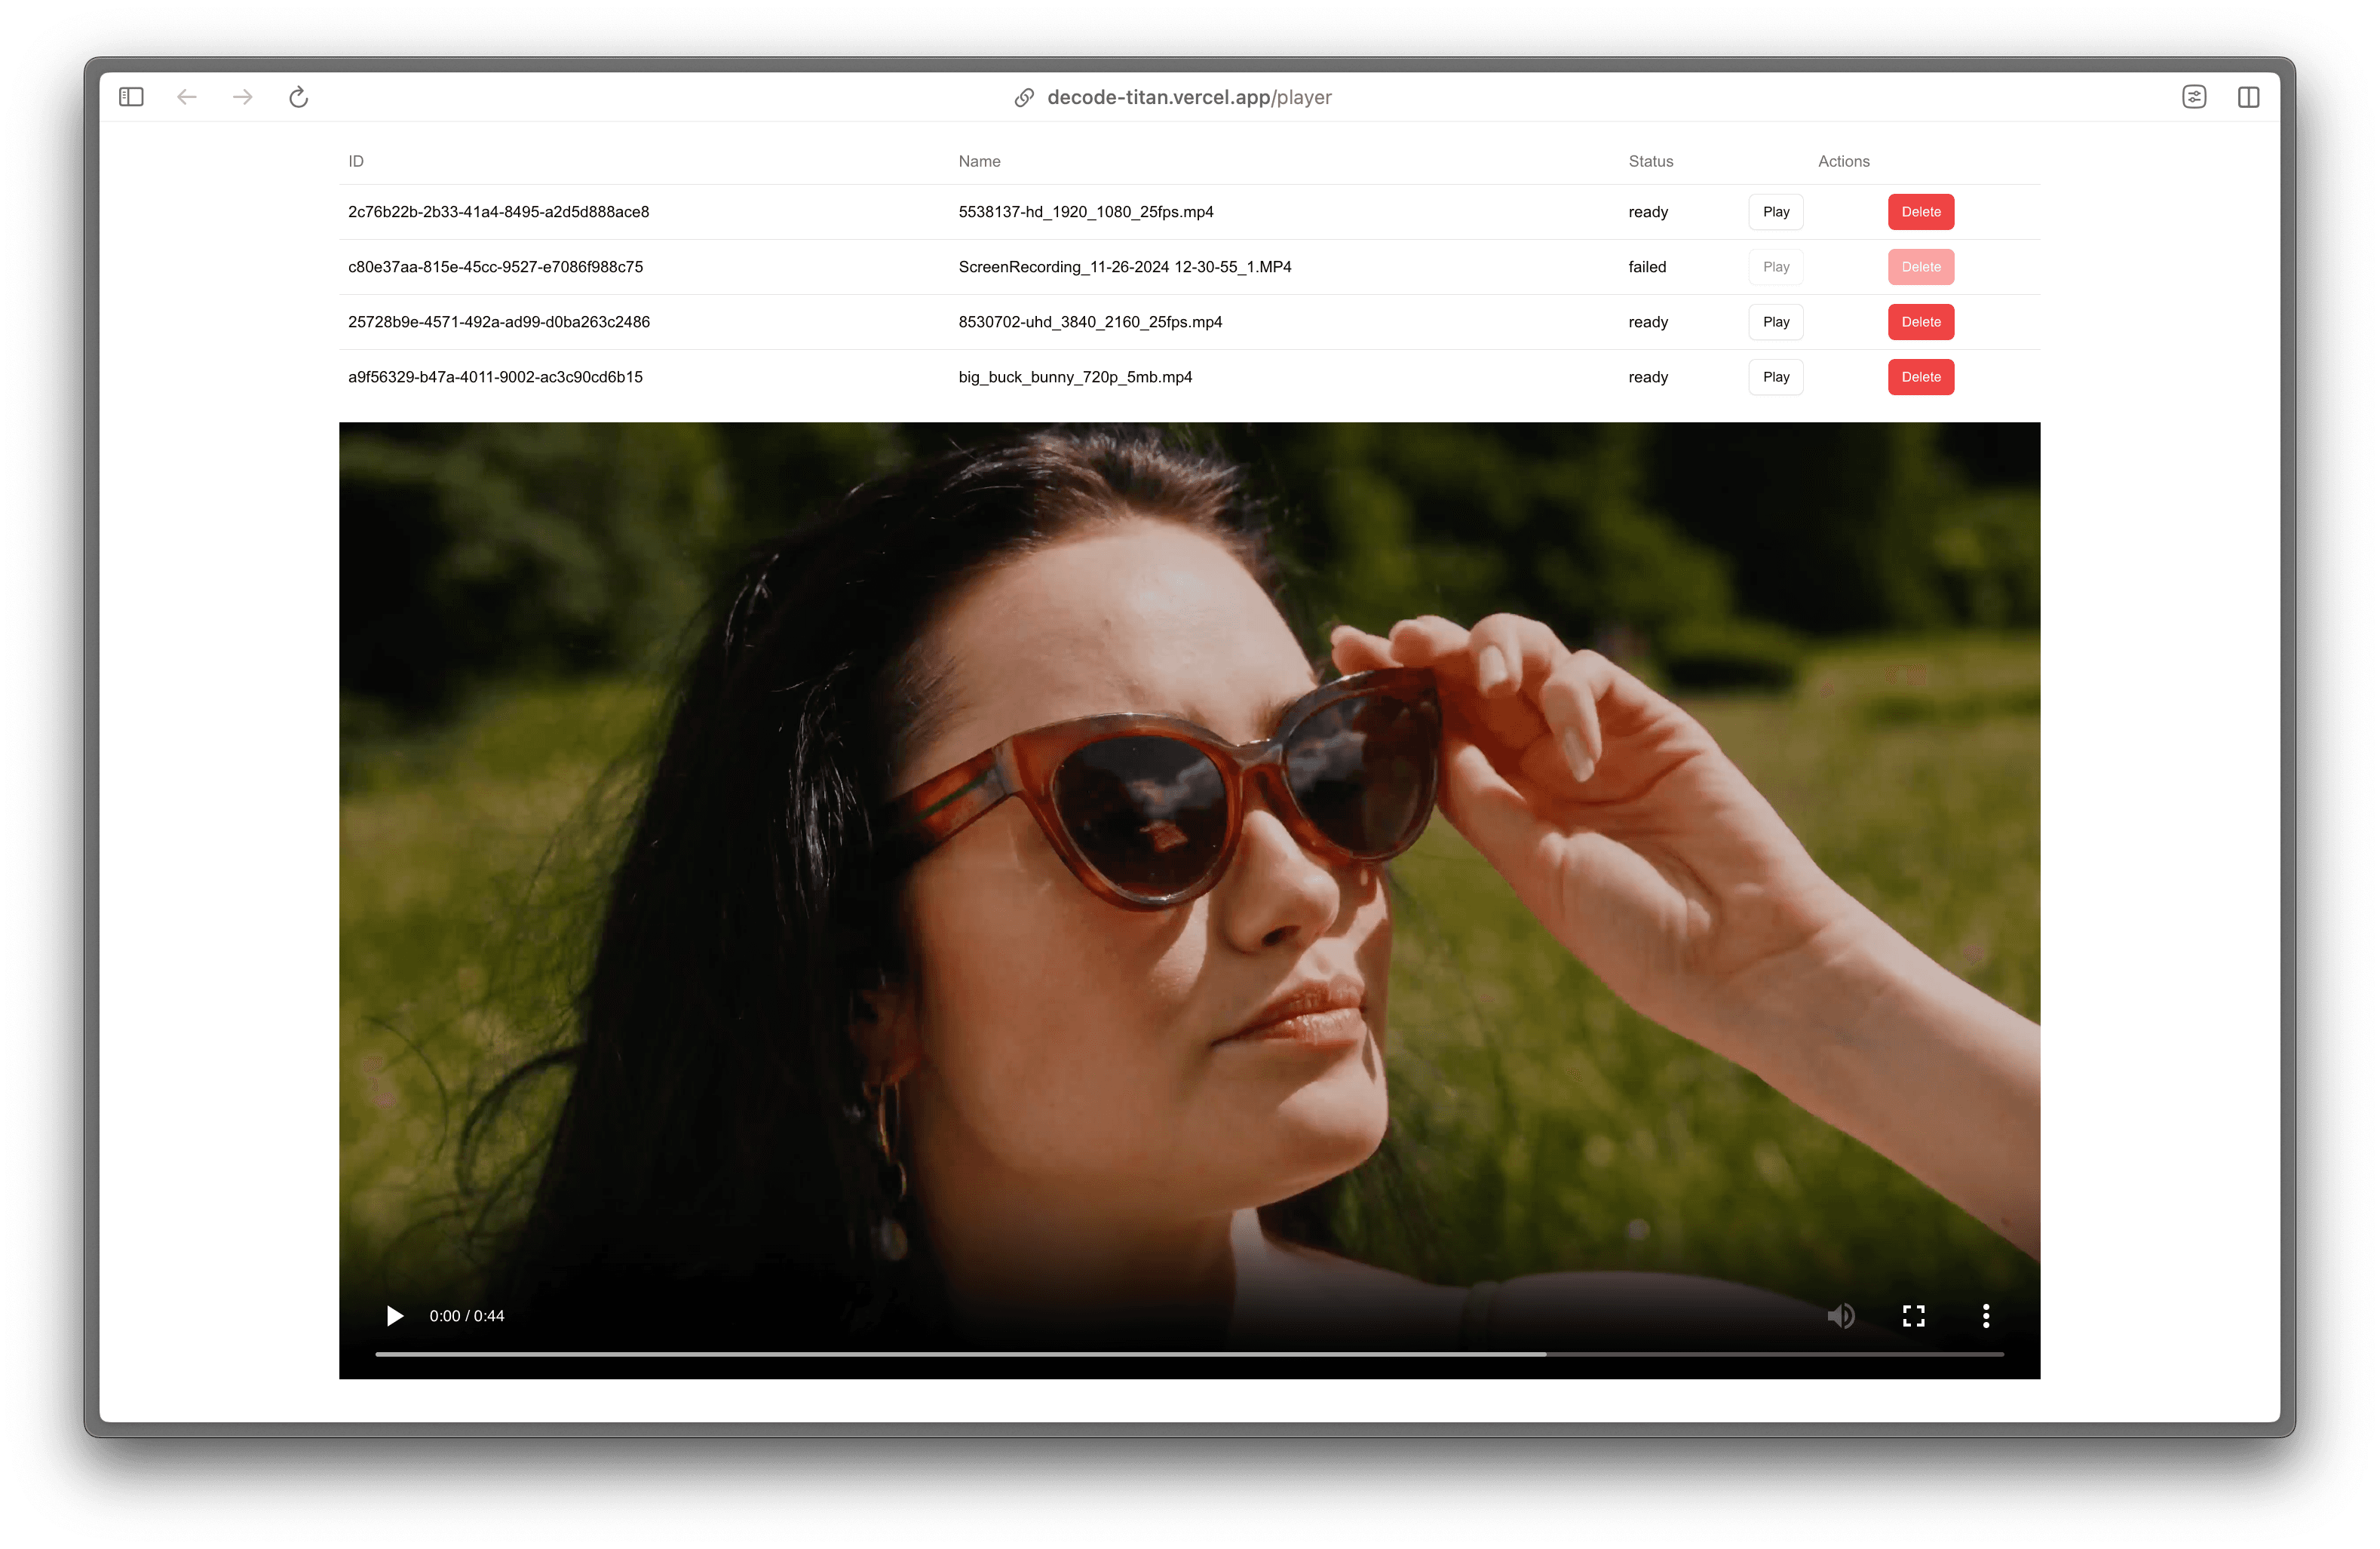Delete the 8530702-uhd_3840_2160_25fps.mp4 entry
This screenshot has width=2380, height=1549.
pyautogui.click(x=1921, y=322)
